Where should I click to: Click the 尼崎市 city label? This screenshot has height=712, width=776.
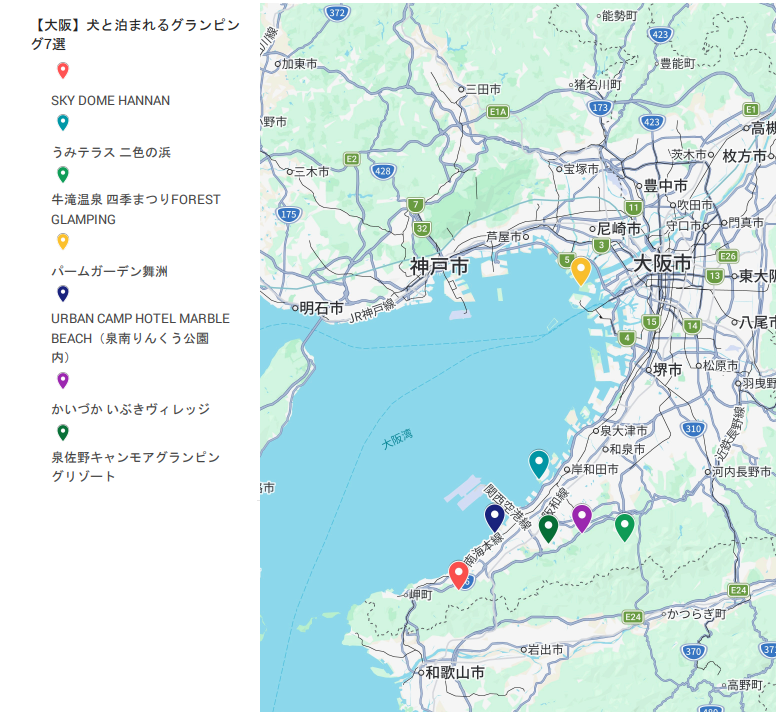click(619, 229)
